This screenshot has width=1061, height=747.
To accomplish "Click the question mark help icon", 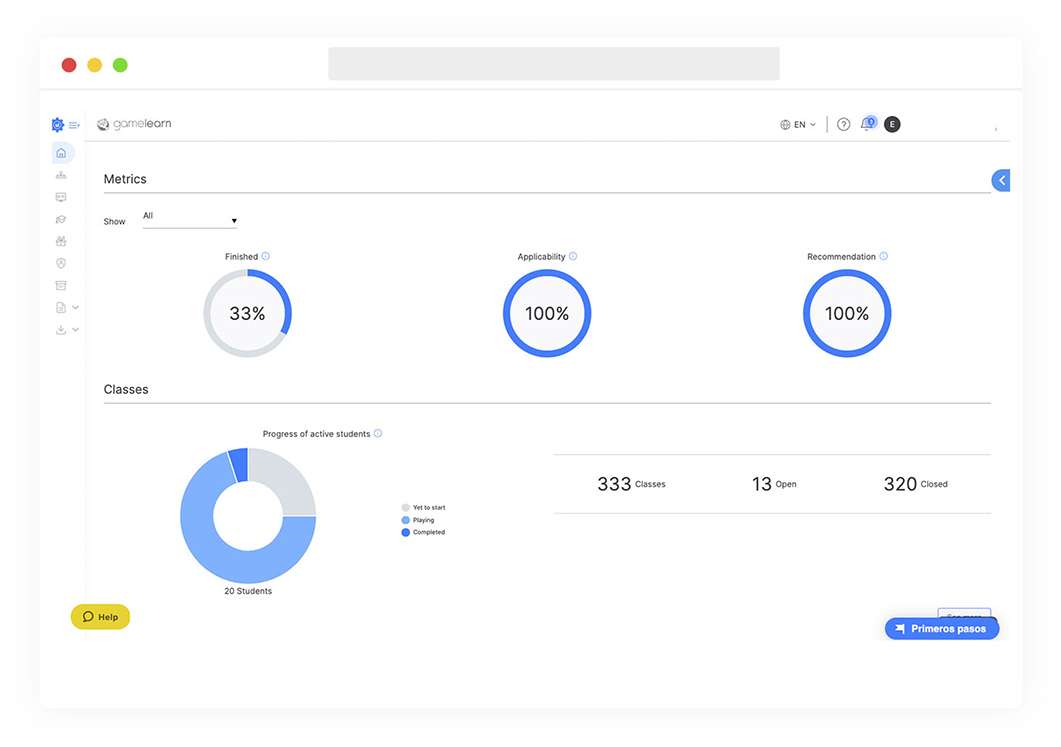I will pyautogui.click(x=843, y=125).
